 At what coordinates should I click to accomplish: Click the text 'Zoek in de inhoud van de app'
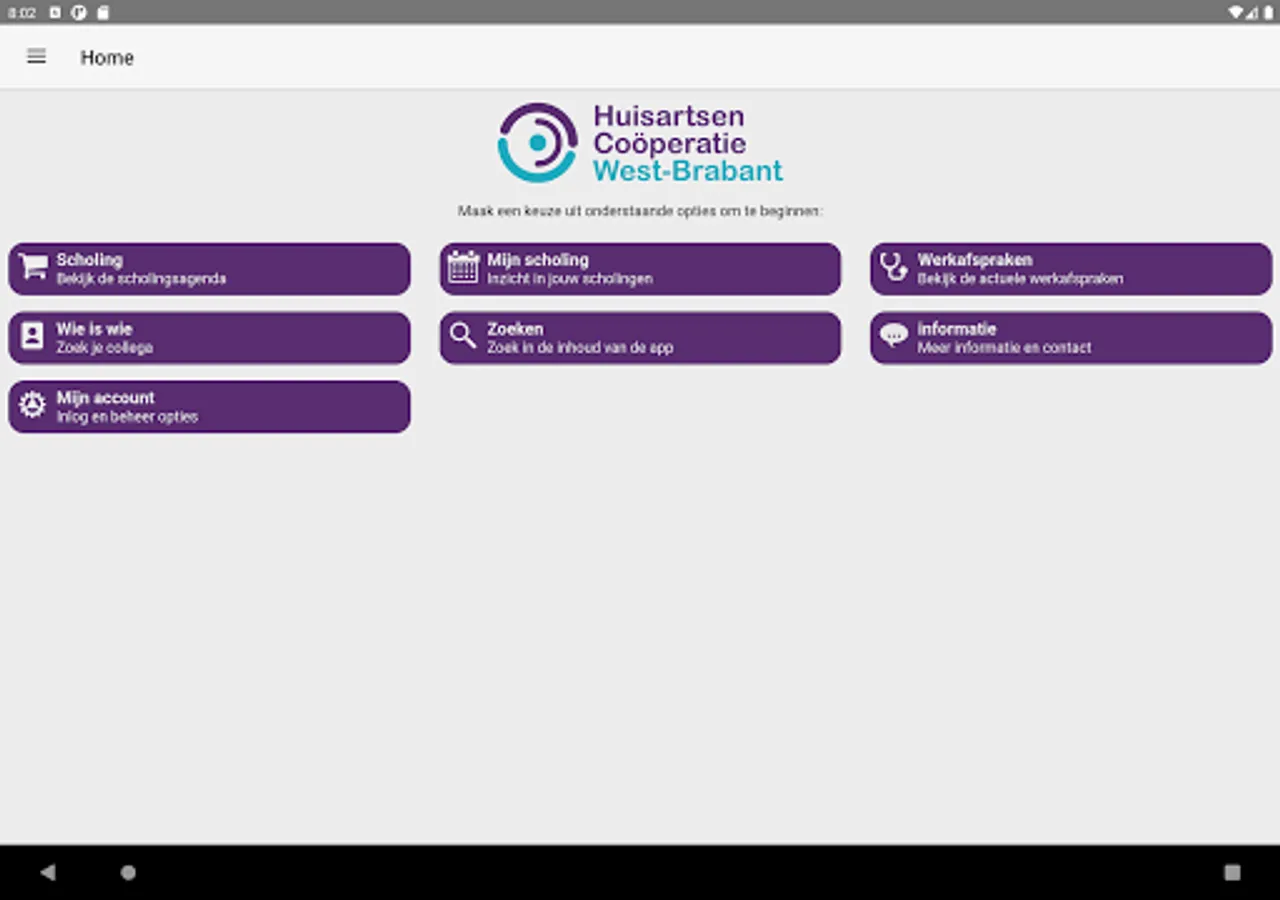(580, 348)
